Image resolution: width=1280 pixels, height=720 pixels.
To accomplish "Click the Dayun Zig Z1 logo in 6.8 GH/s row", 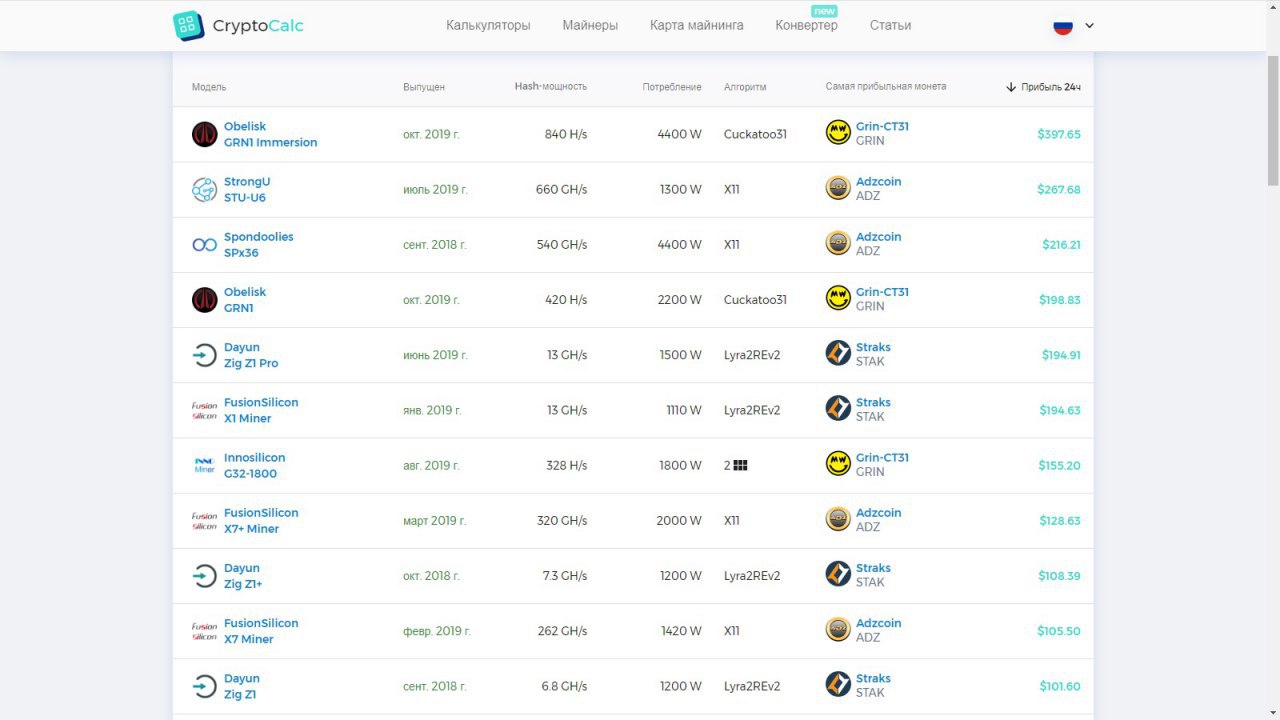I will tap(205, 686).
